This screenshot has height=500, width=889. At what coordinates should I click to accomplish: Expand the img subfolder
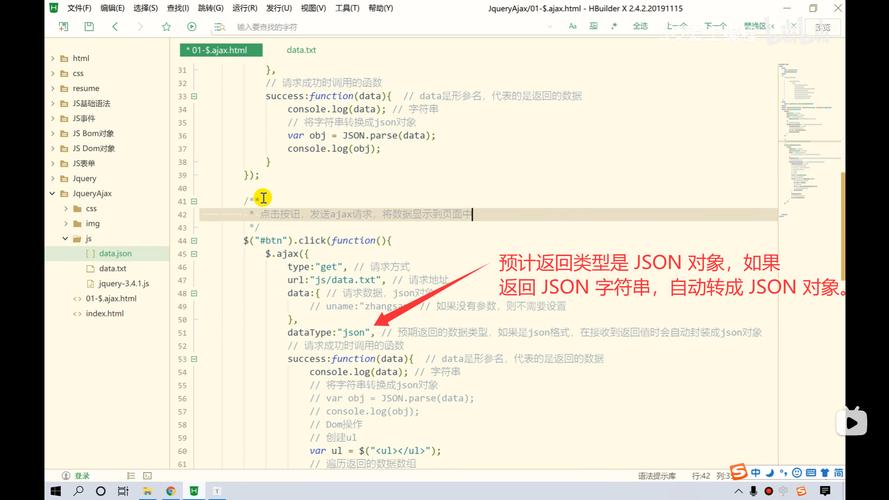(65, 223)
